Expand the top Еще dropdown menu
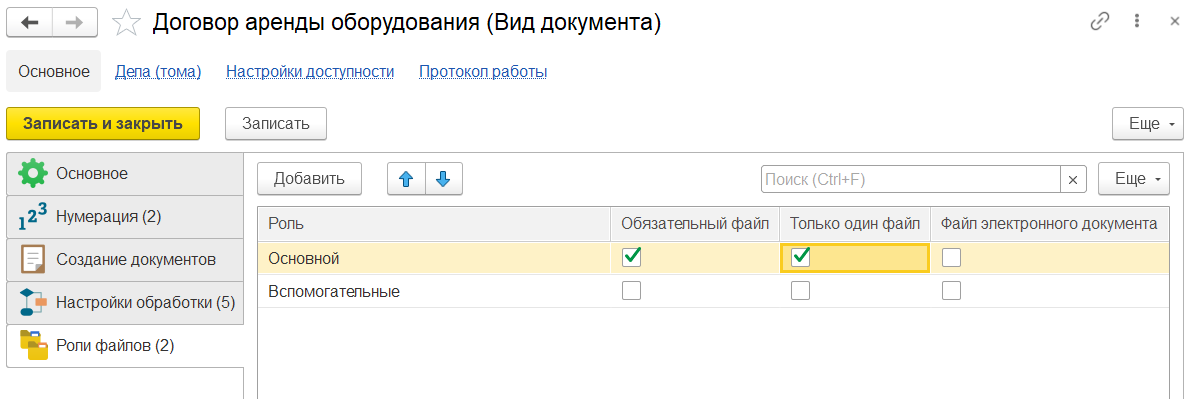Screen dimensions: 1189x399 pyautogui.click(x=1147, y=124)
